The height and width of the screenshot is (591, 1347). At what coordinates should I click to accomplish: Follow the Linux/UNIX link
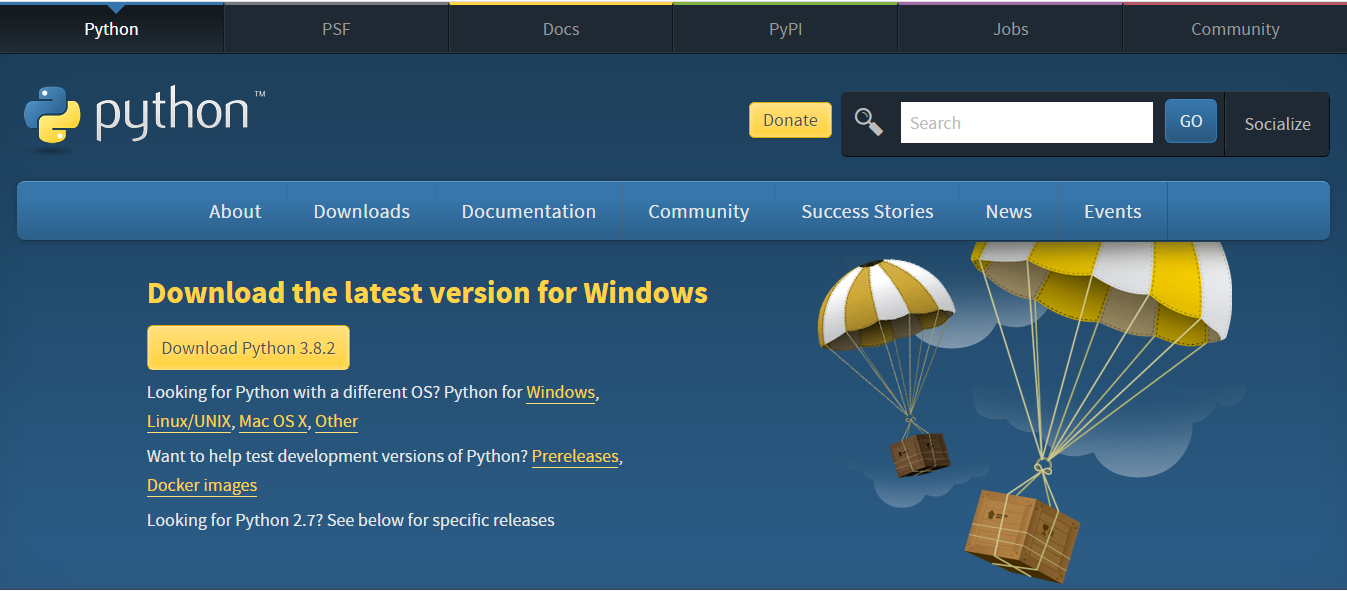[x=189, y=422]
